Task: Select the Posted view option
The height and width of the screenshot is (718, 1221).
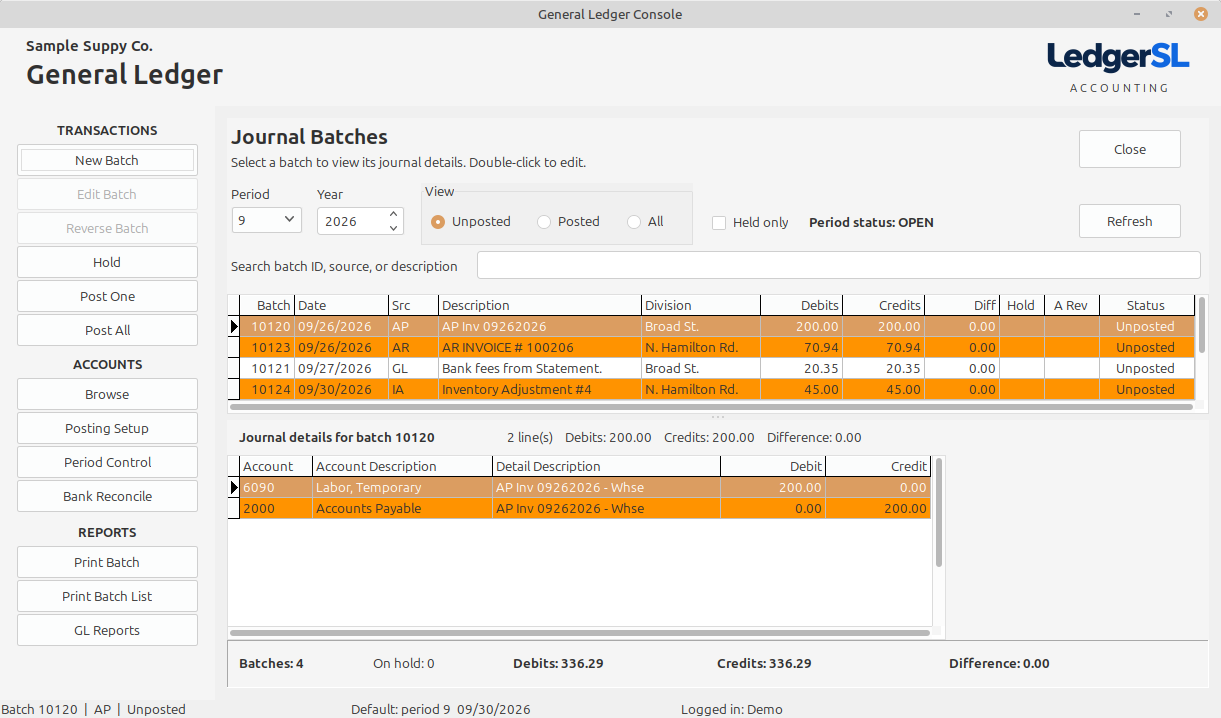Action: click(x=568, y=221)
